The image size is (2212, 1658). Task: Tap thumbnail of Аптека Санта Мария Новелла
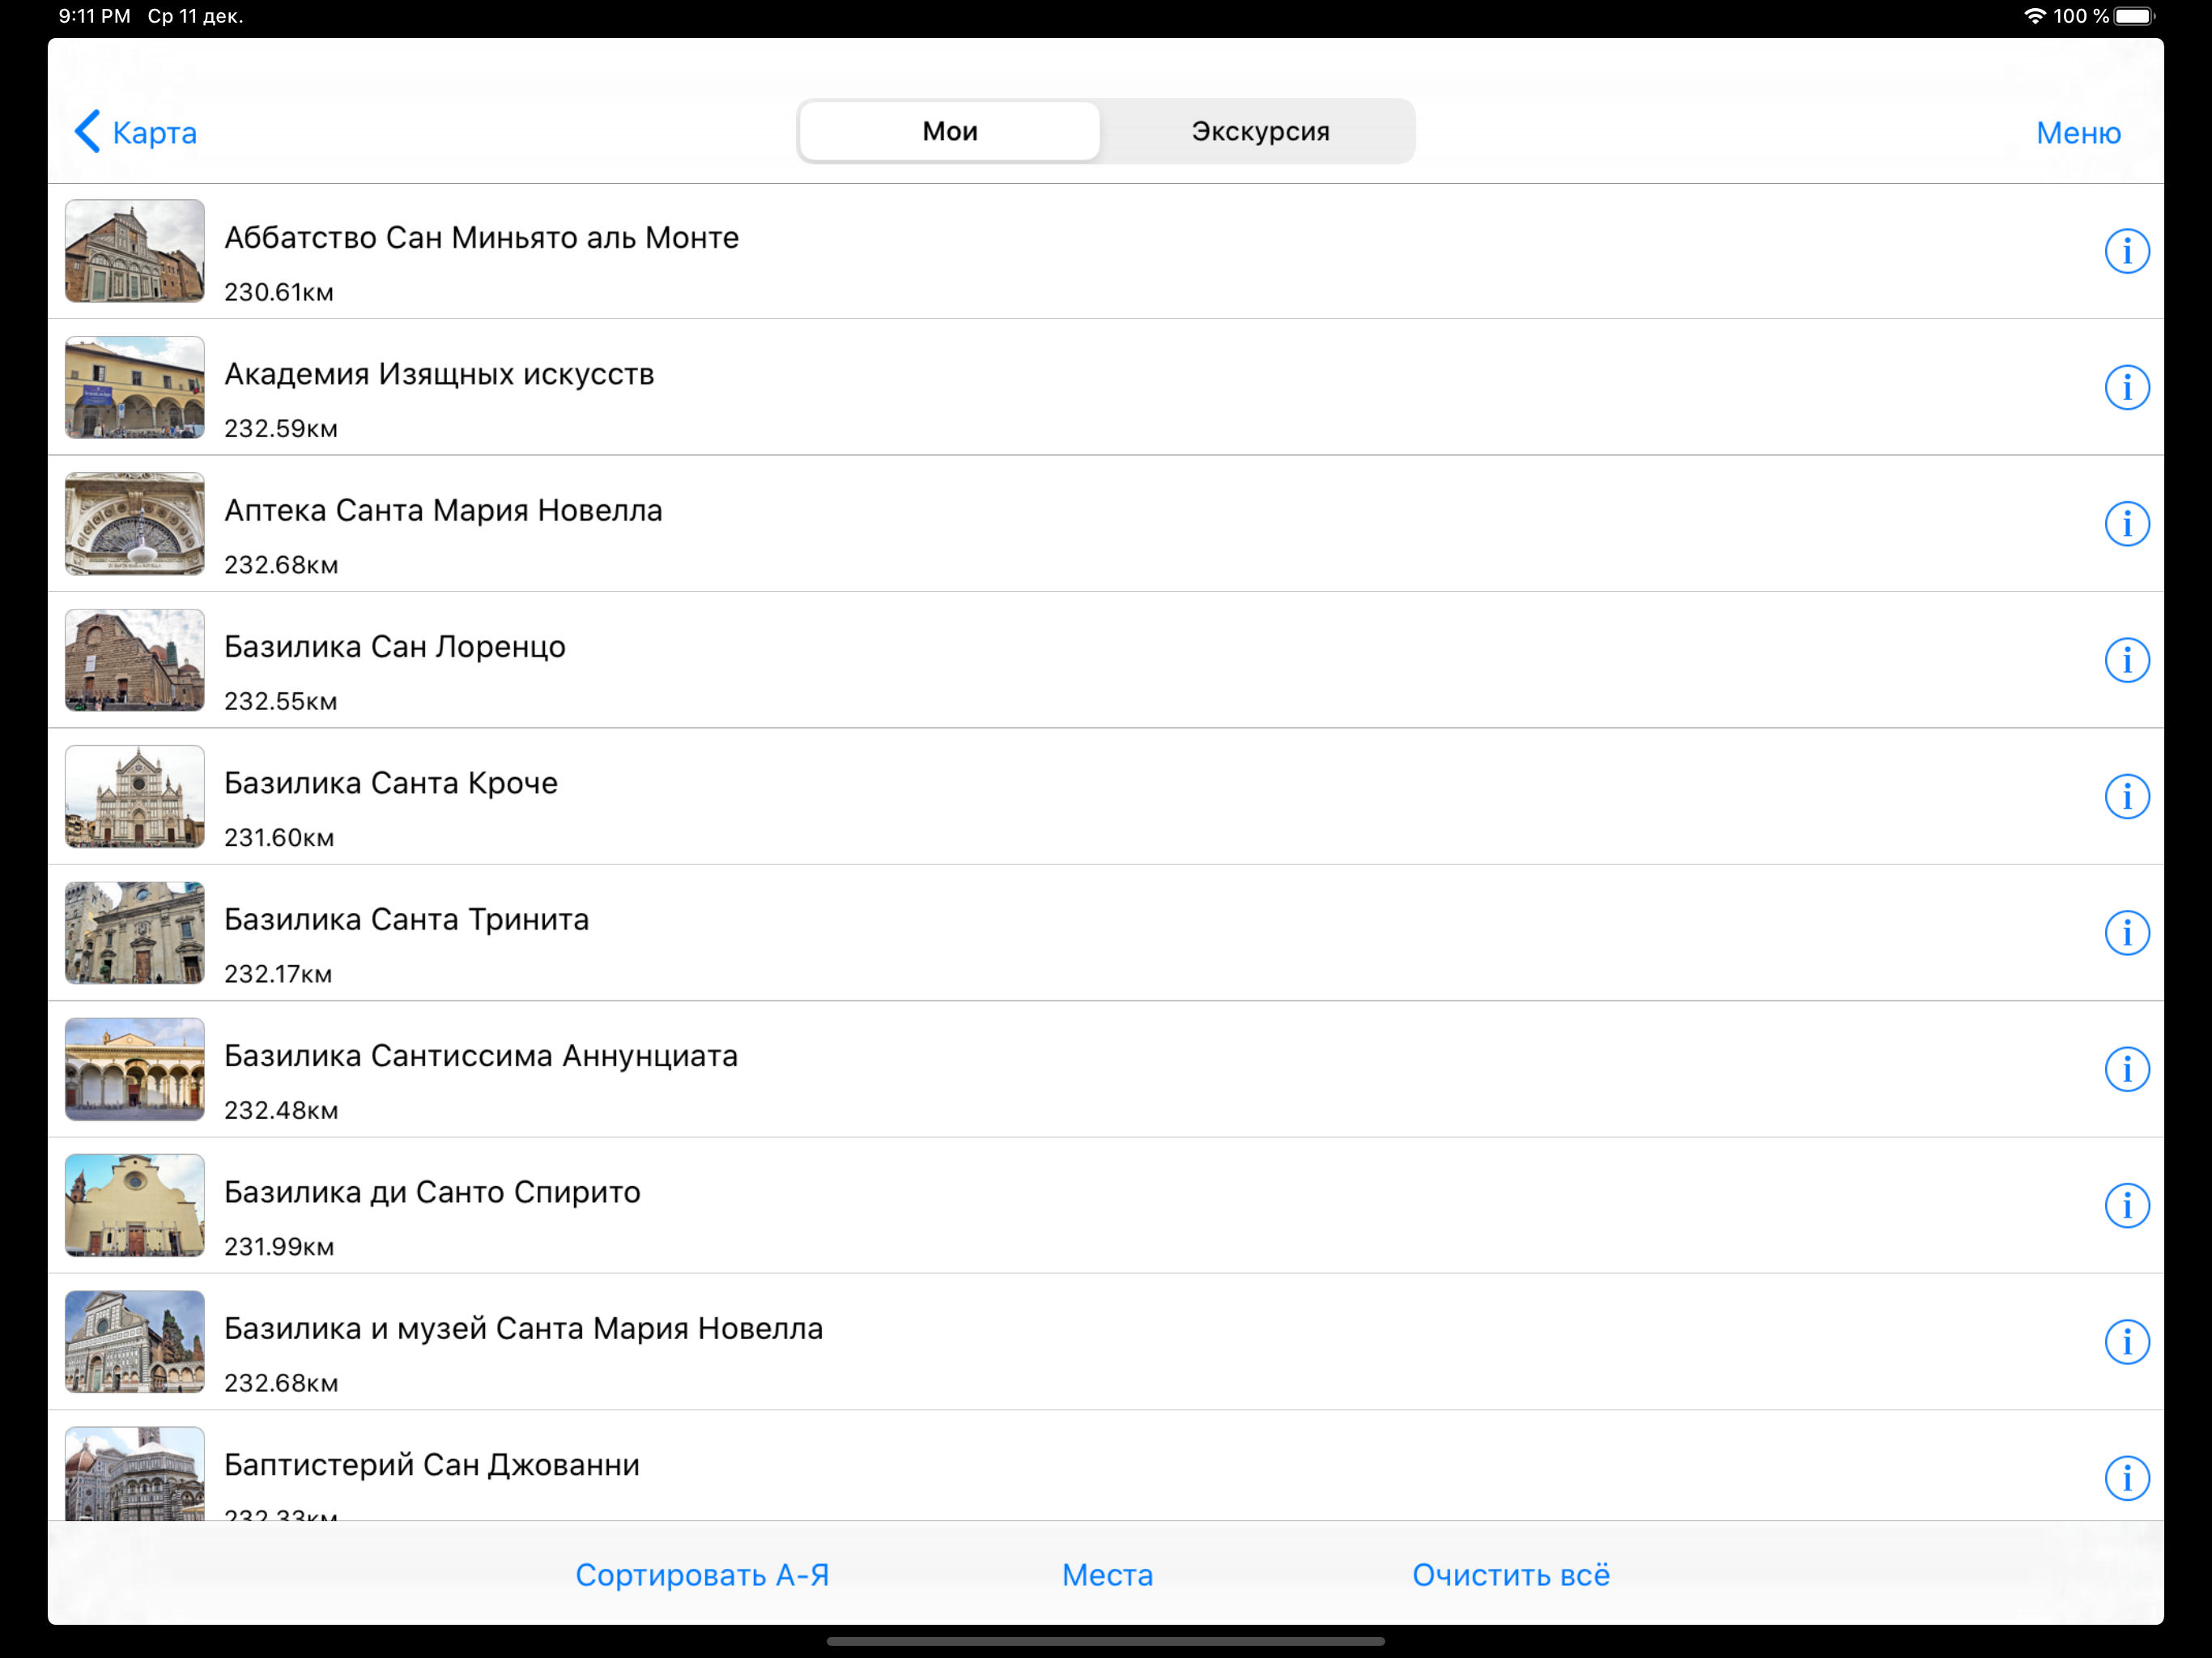135,523
